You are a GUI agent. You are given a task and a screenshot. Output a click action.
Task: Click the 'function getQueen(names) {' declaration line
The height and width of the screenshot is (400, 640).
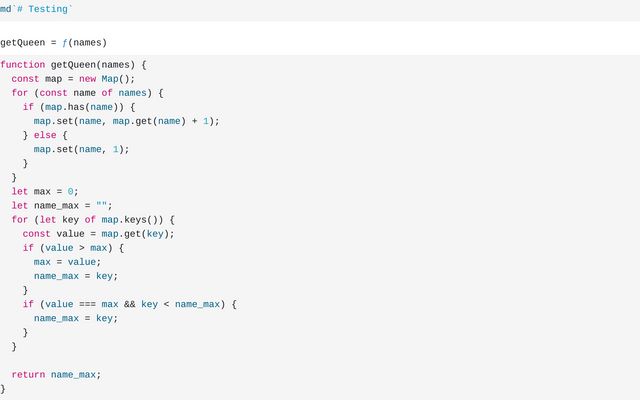tap(74, 65)
